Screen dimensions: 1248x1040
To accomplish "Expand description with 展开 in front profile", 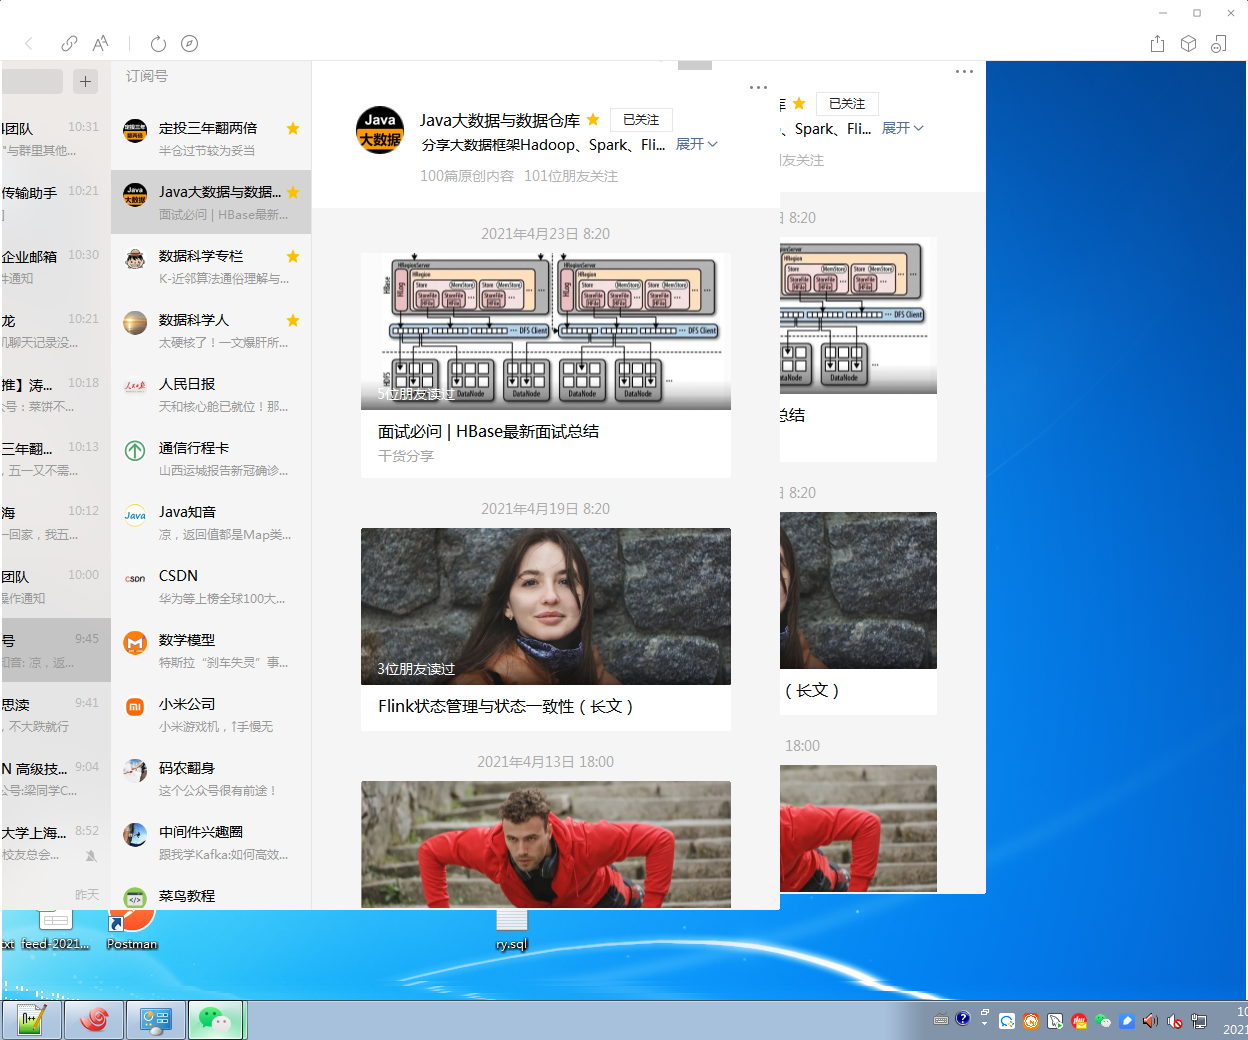I will pos(697,144).
